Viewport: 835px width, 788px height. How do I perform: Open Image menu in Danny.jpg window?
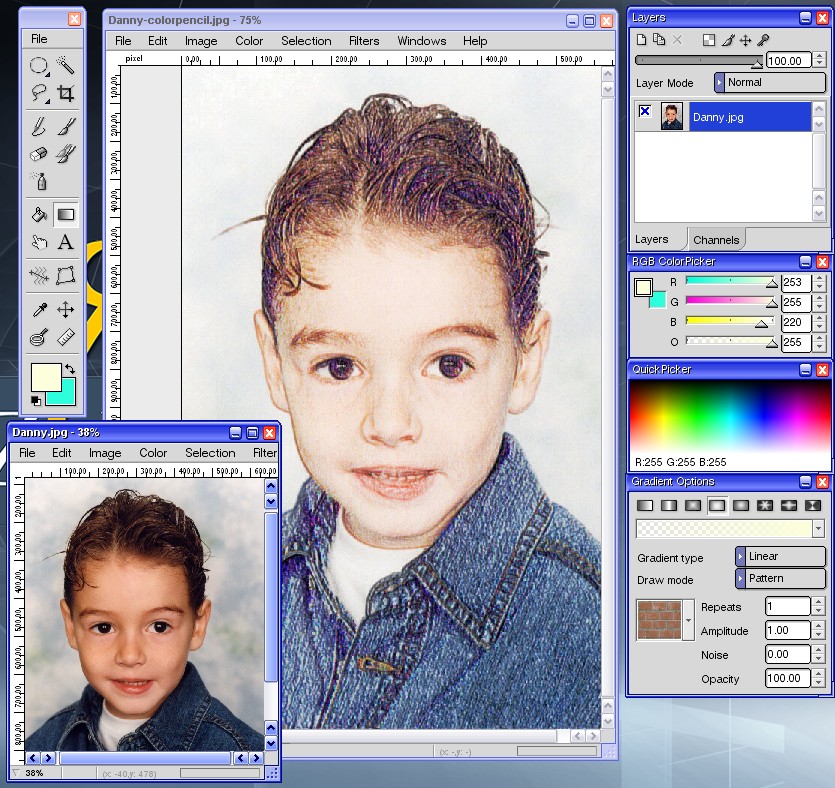click(x=105, y=453)
